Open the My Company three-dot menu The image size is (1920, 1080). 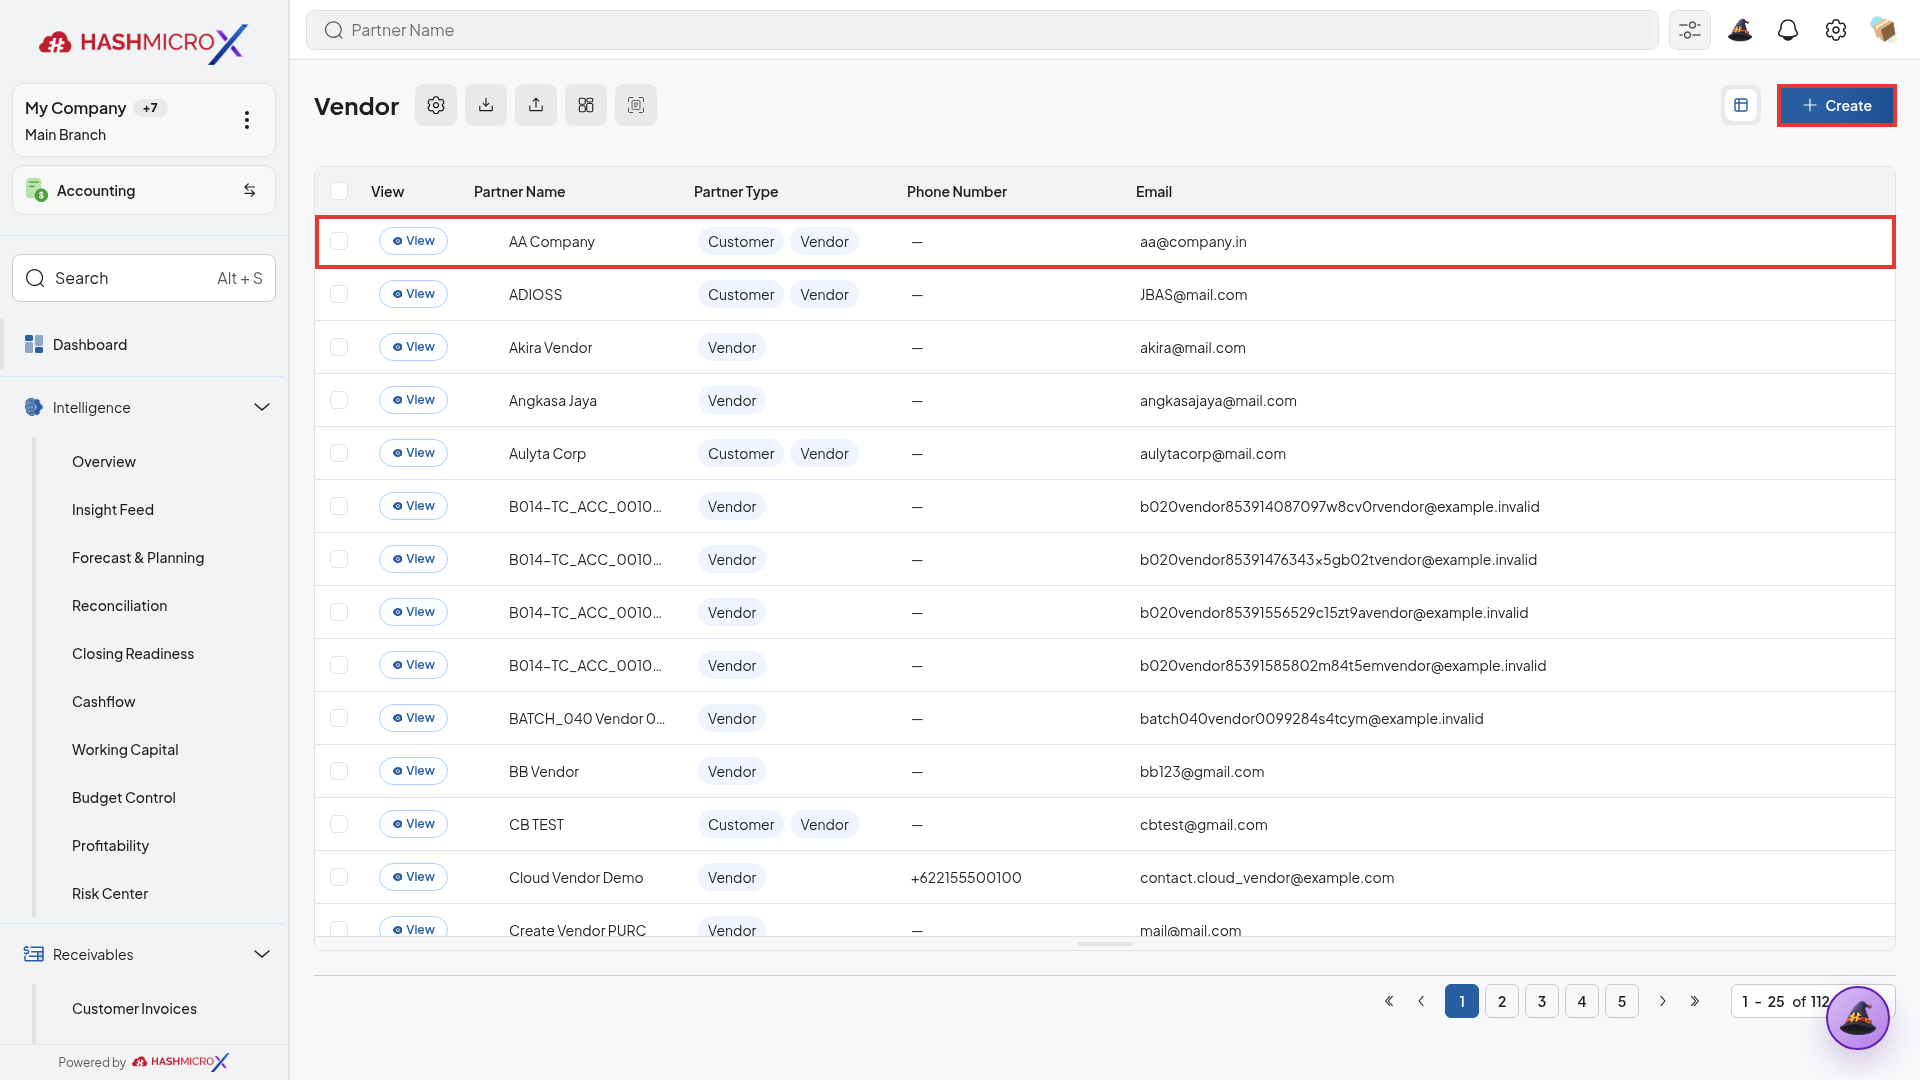[x=247, y=120]
